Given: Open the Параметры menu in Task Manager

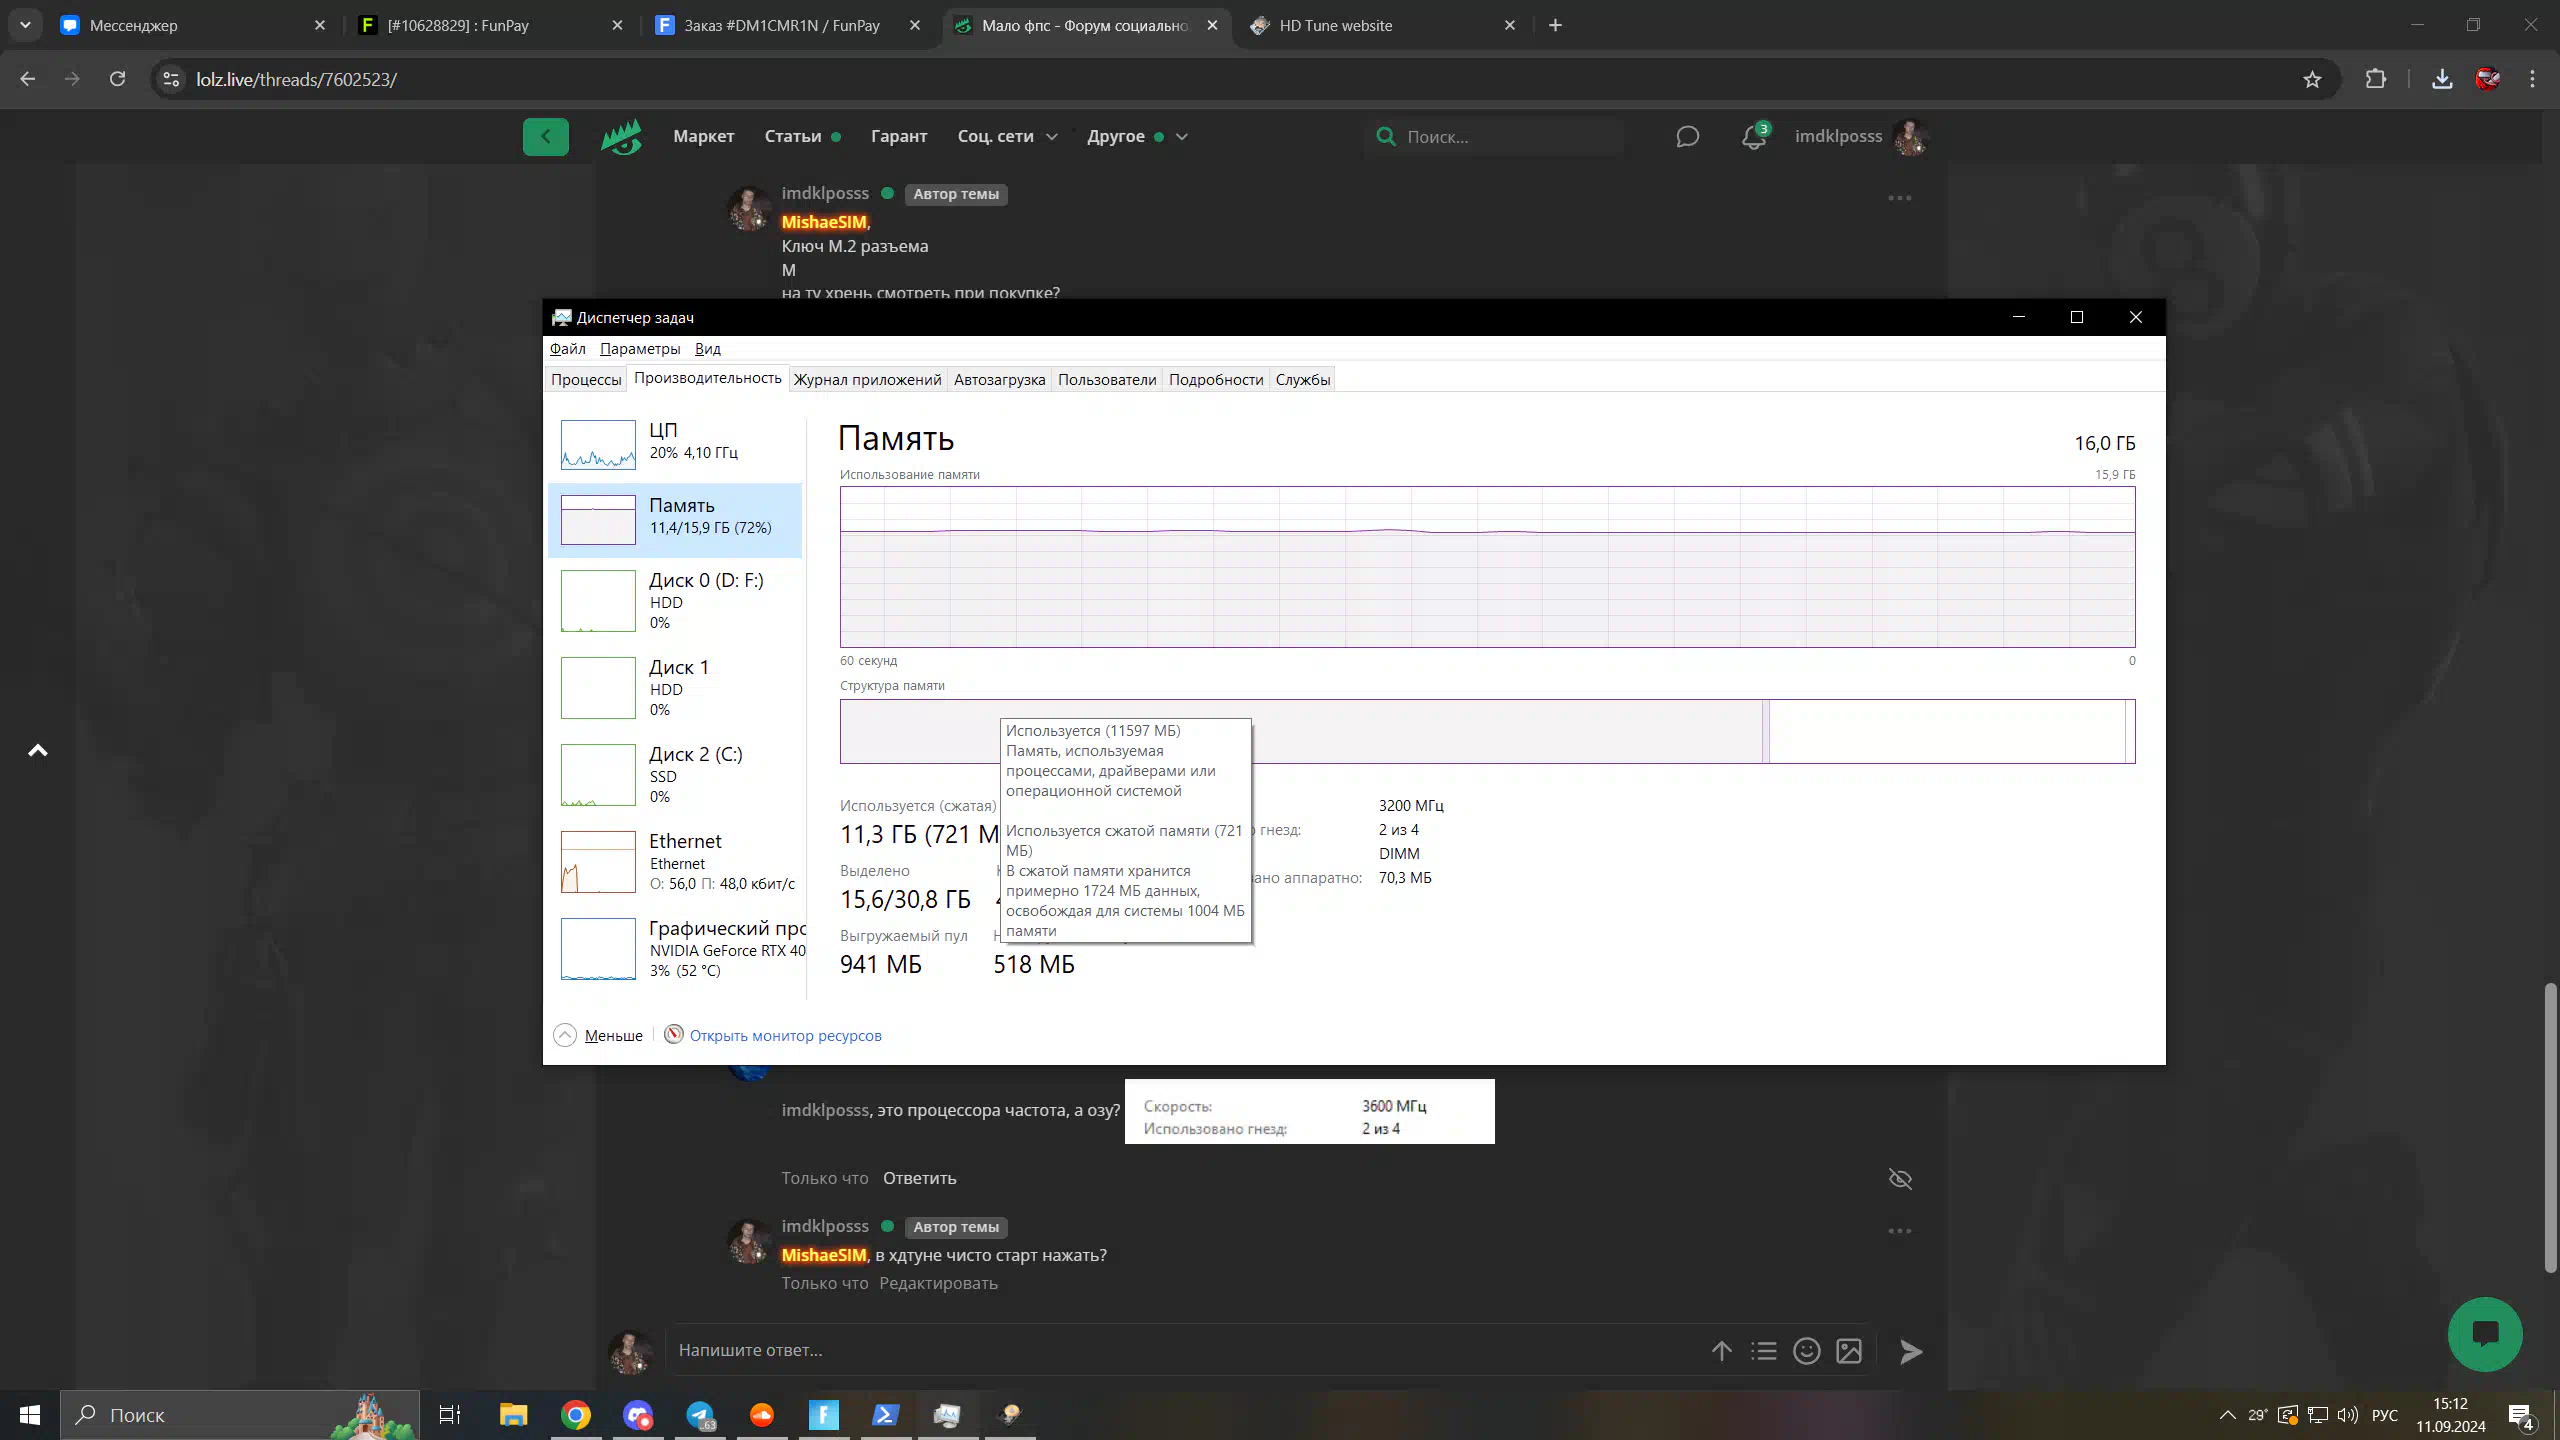Looking at the screenshot, I should tap(640, 348).
